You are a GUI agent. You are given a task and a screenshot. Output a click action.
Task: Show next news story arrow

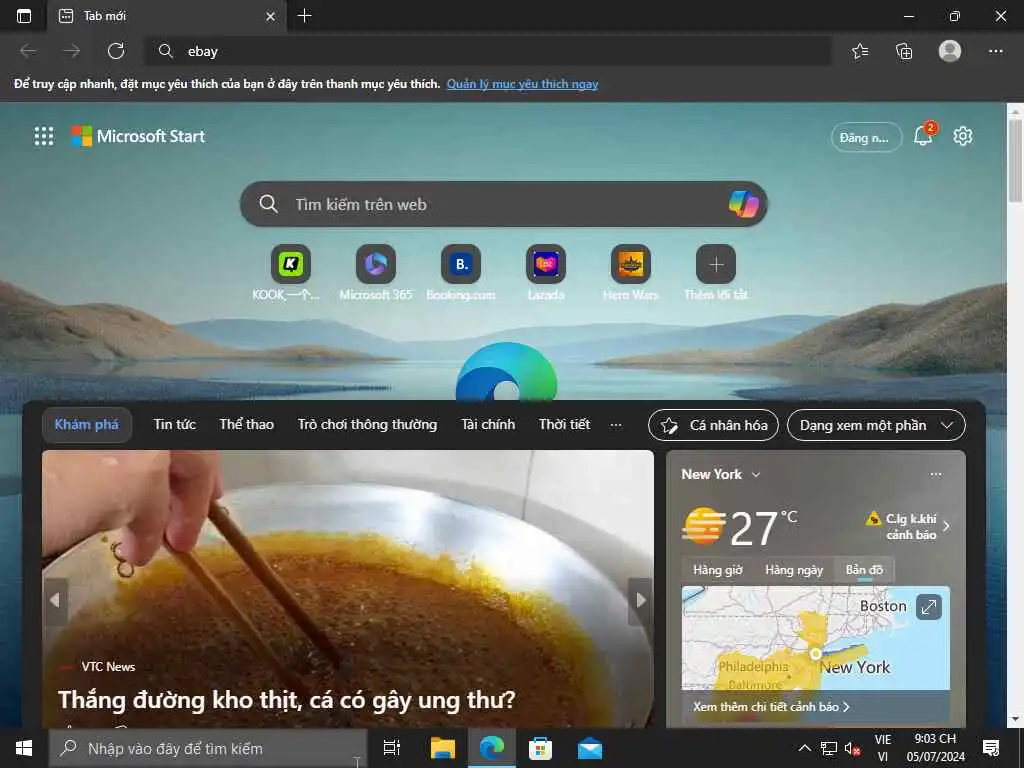641,600
